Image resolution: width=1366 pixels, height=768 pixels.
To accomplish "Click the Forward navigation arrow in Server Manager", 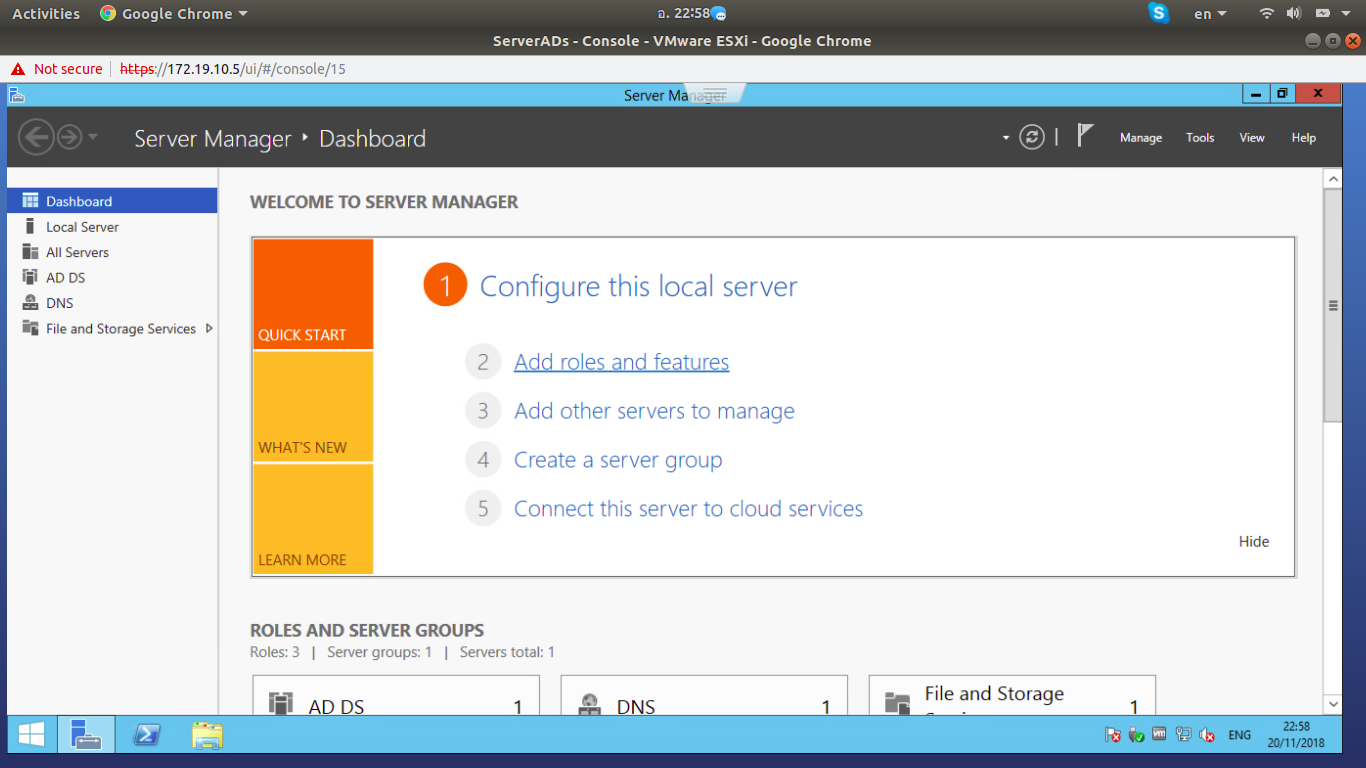I will (x=69, y=137).
